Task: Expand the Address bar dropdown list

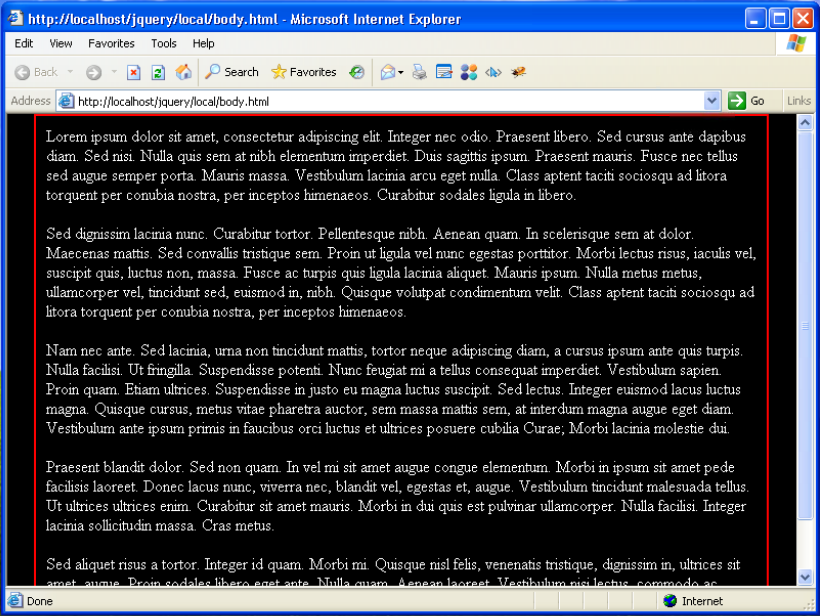Action: pos(711,100)
